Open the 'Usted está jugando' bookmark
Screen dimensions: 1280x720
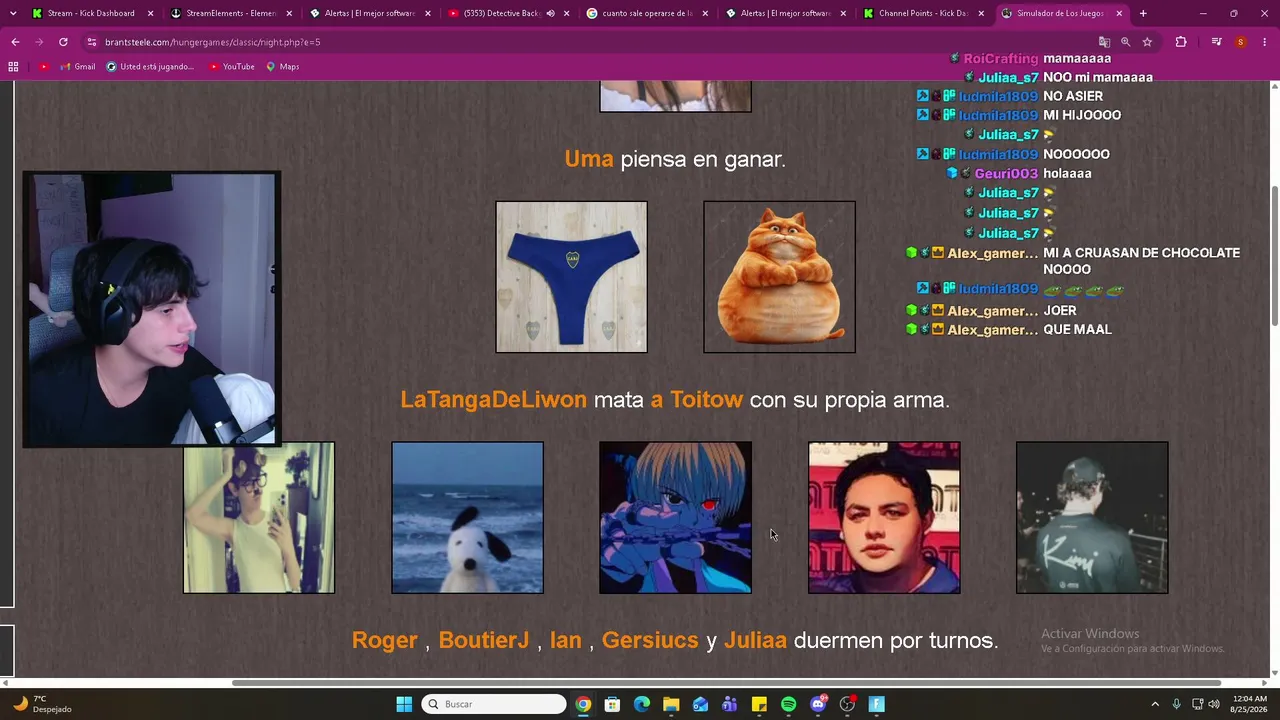click(149, 67)
